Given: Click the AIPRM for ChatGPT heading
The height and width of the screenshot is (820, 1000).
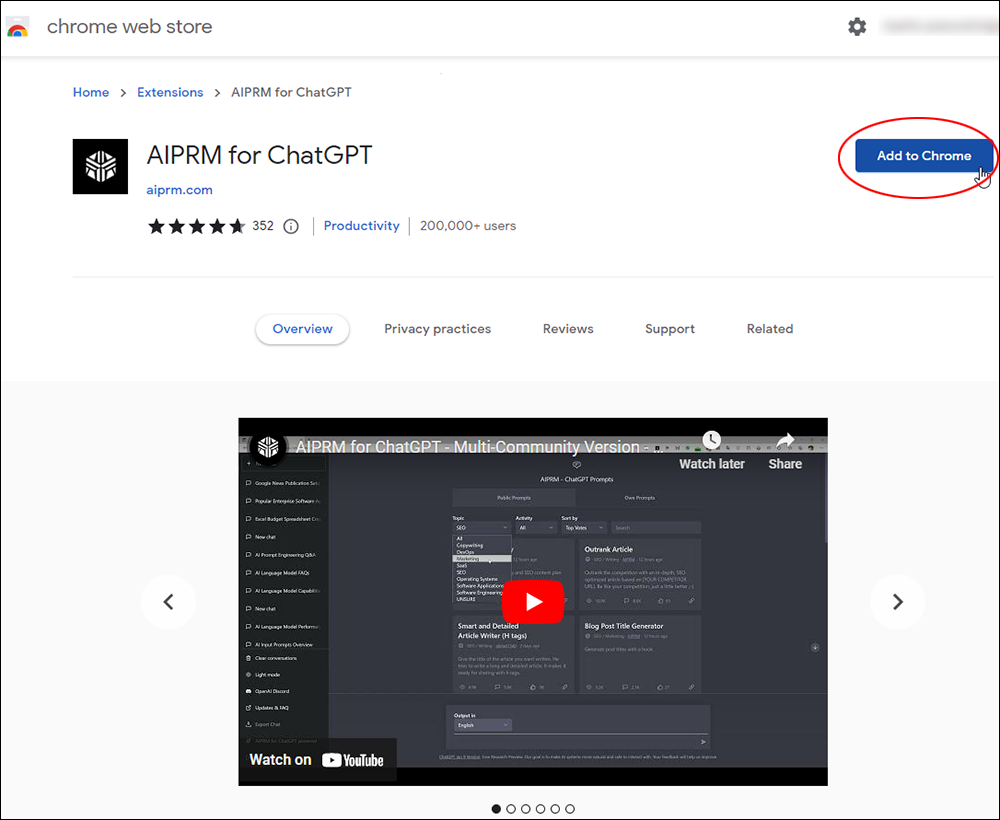Looking at the screenshot, I should 259,155.
